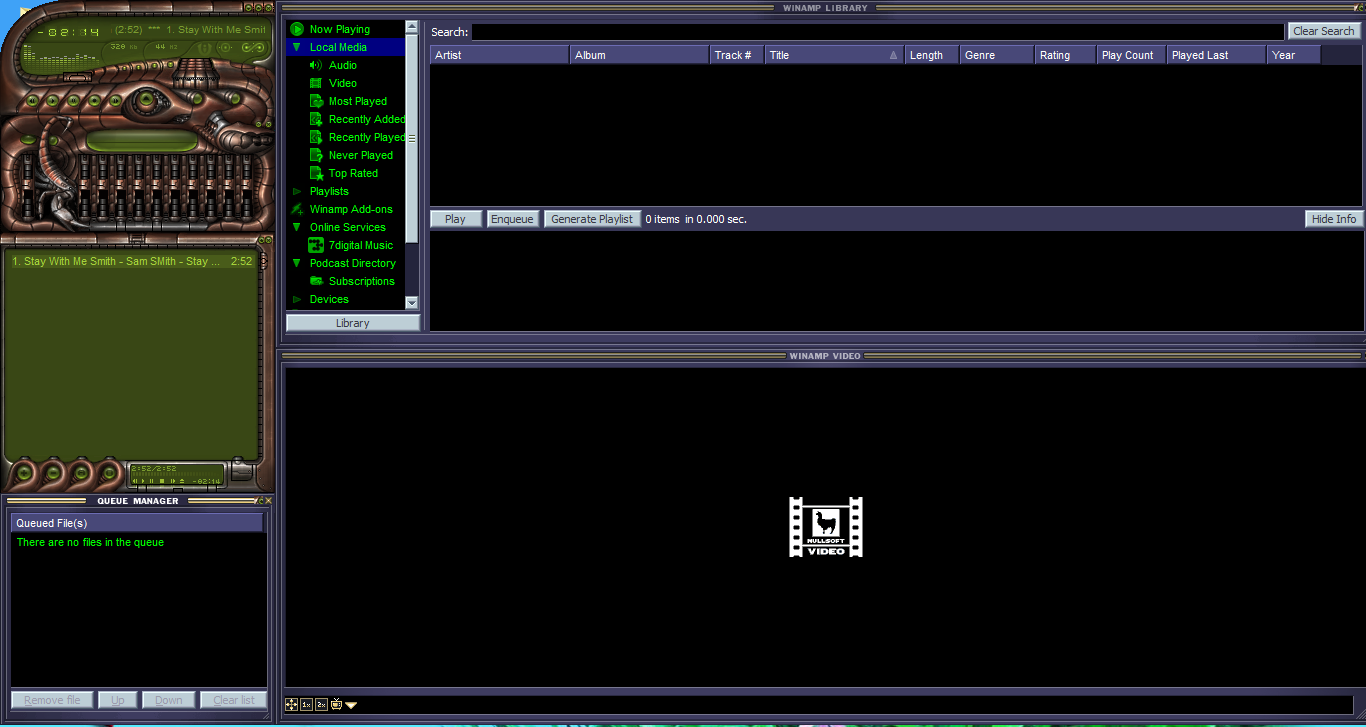Open the Recently Played view

click(366, 137)
